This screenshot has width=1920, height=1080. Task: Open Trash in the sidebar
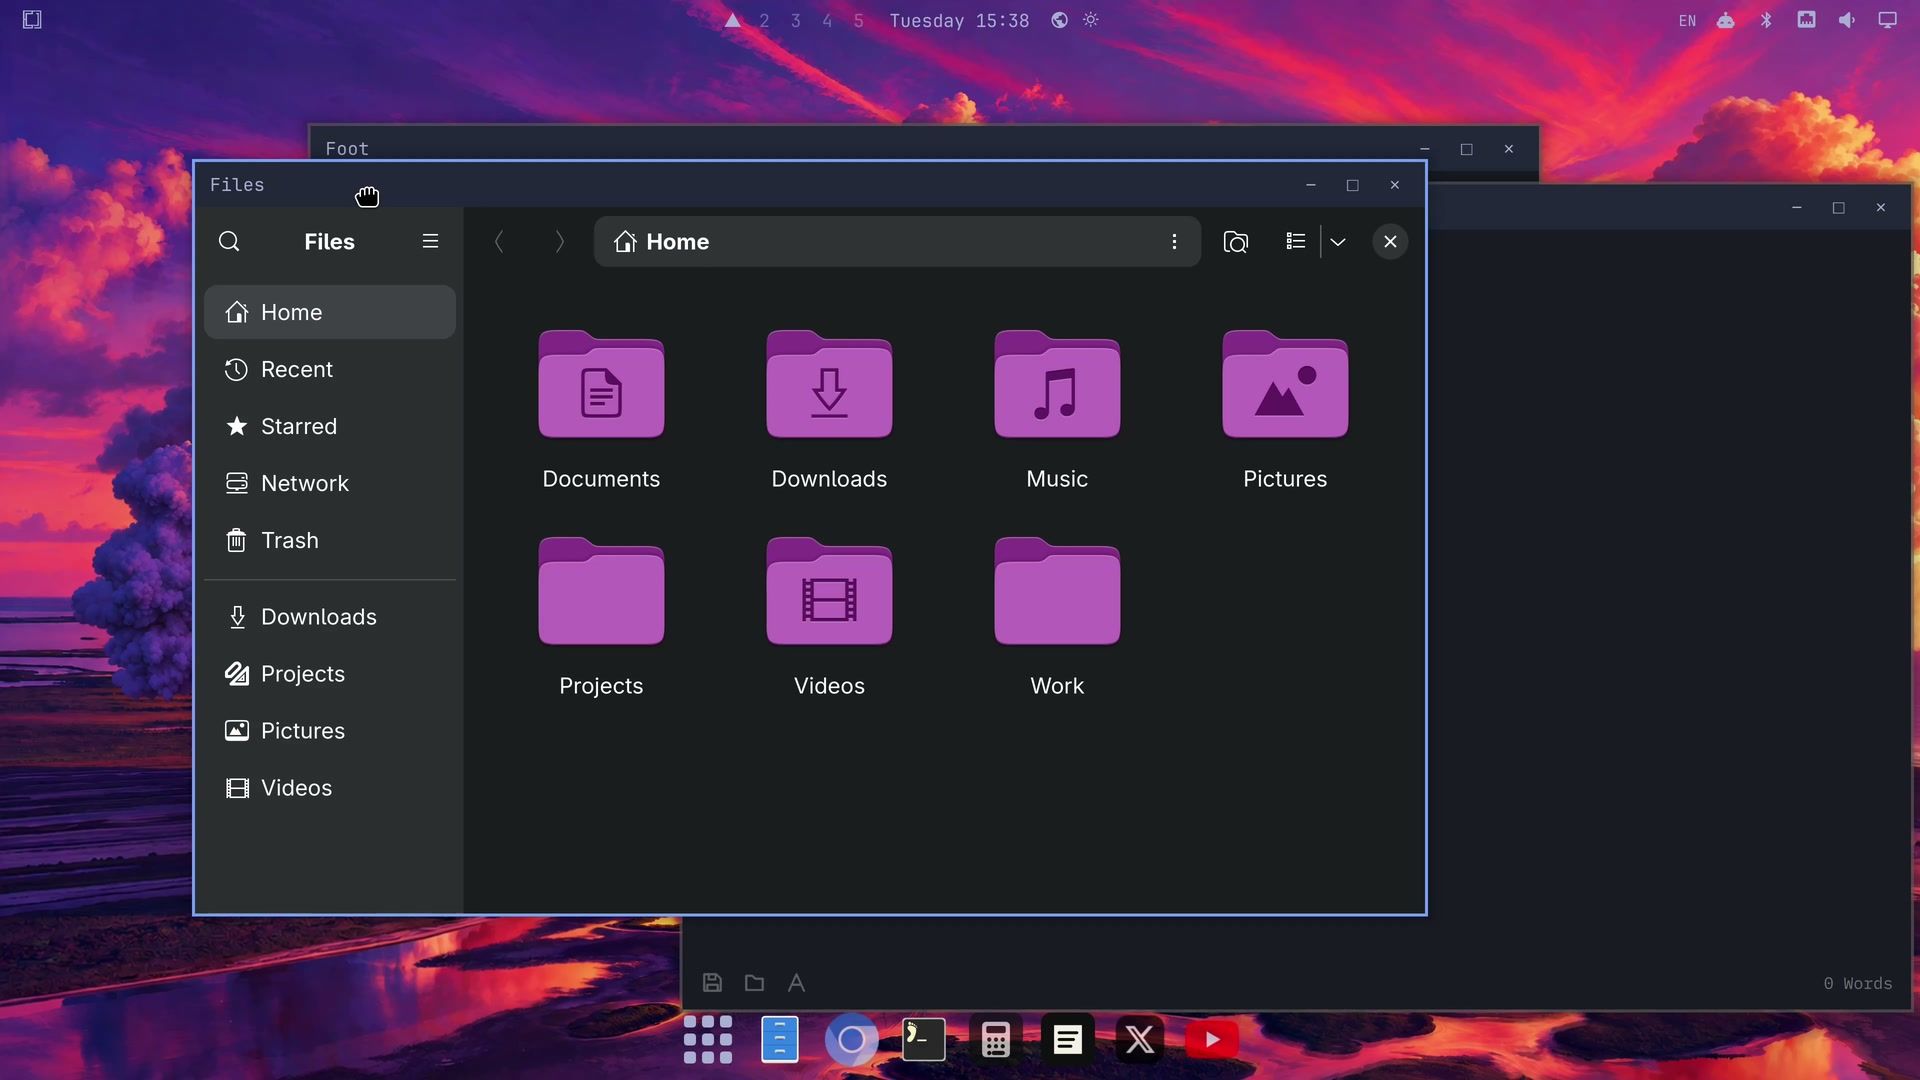coord(330,540)
